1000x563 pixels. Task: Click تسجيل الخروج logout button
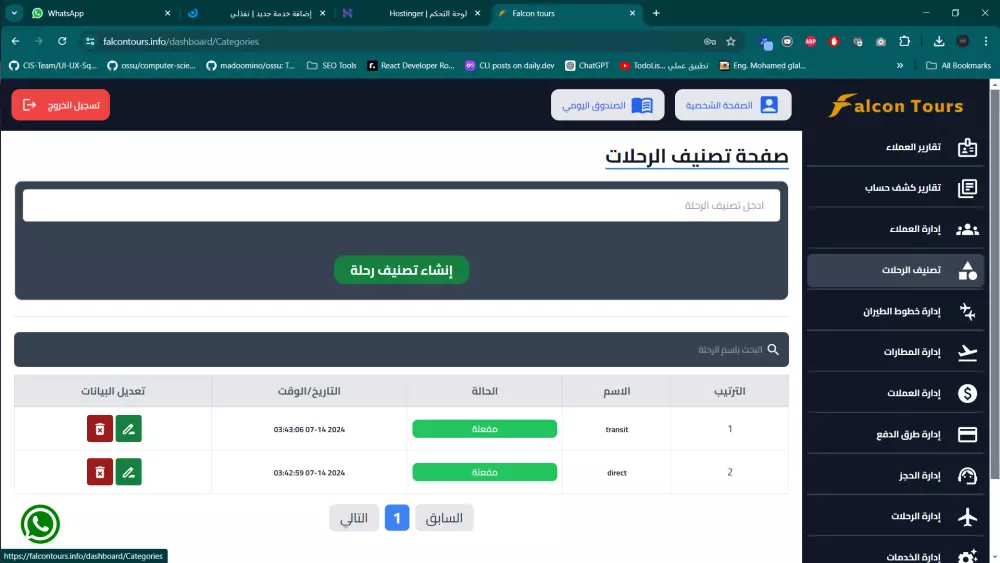(61, 105)
